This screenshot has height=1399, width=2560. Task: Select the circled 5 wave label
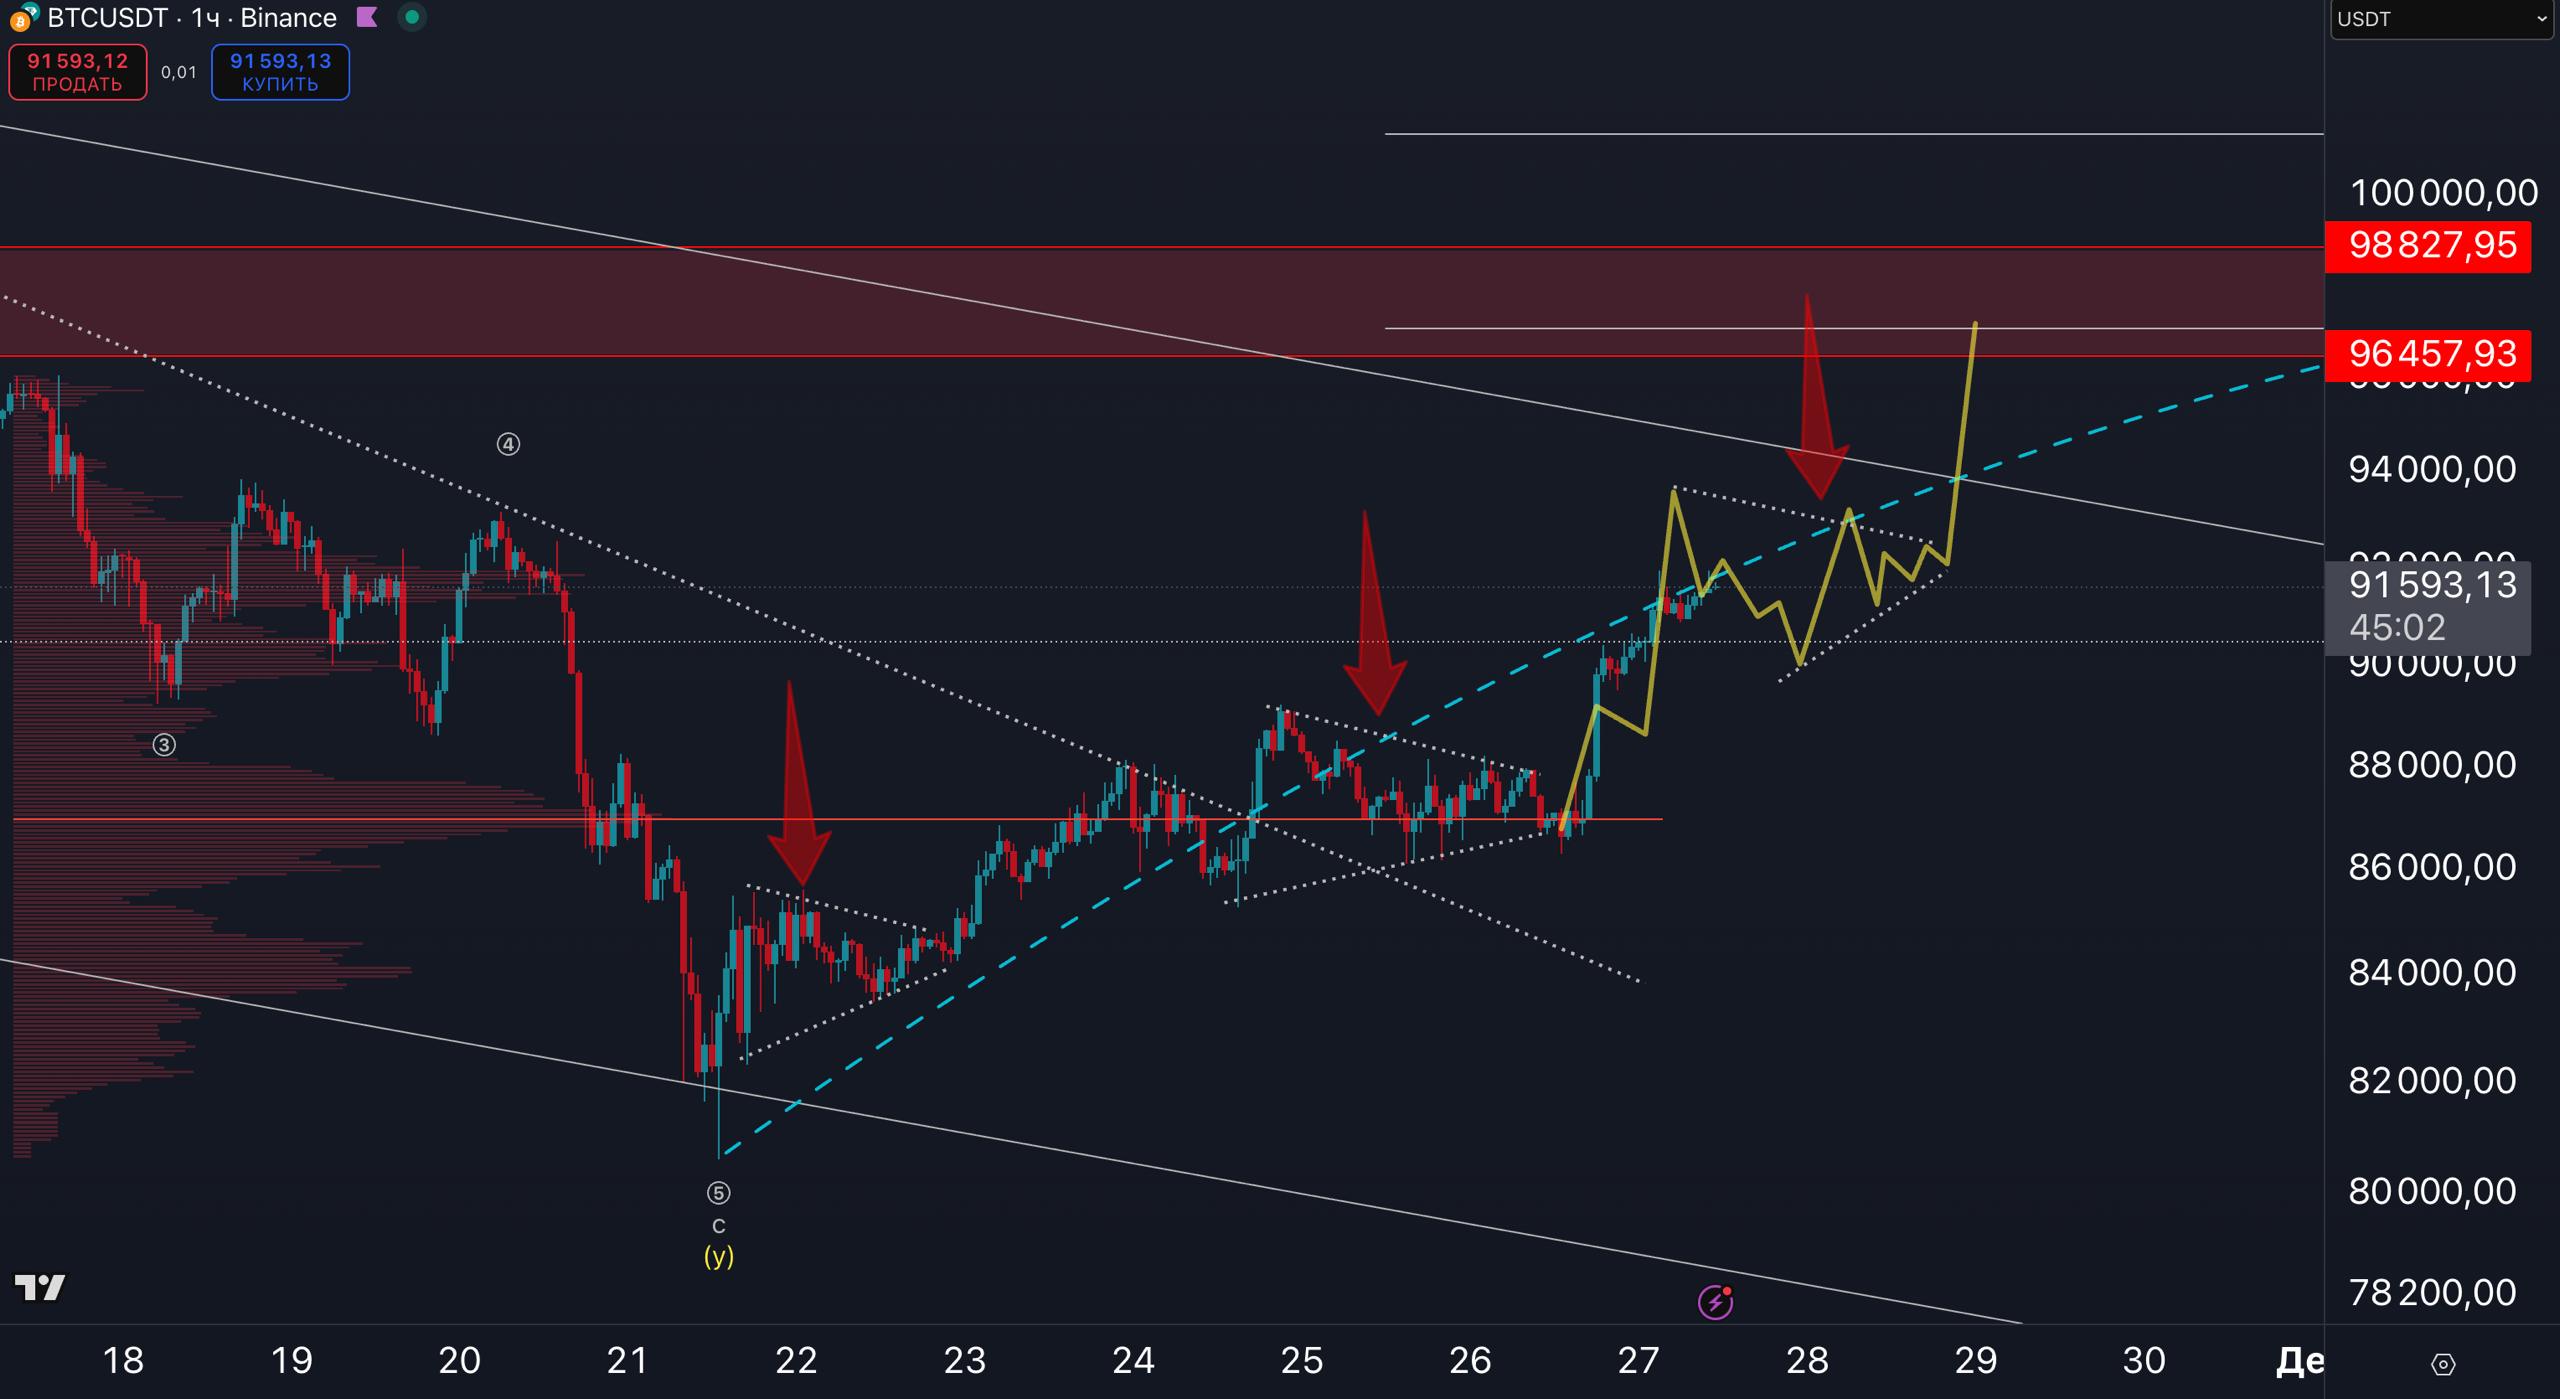click(x=718, y=1193)
